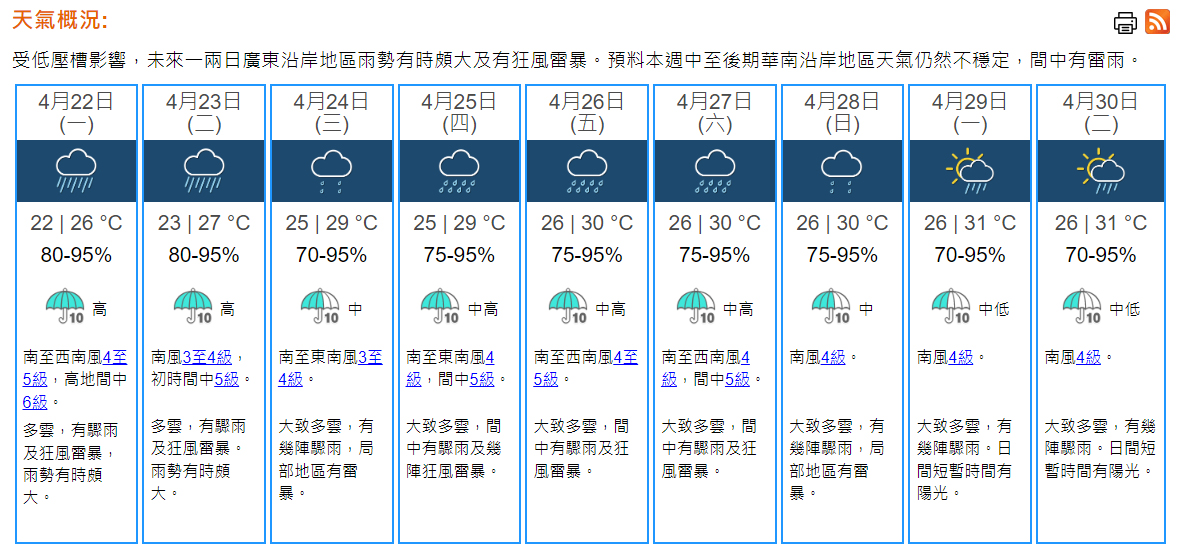
Task: Click April 25 rain cloud icon
Action: coord(459,170)
